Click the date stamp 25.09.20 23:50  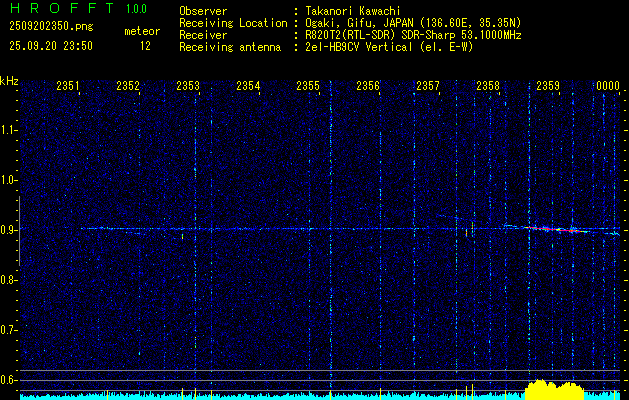(51, 46)
